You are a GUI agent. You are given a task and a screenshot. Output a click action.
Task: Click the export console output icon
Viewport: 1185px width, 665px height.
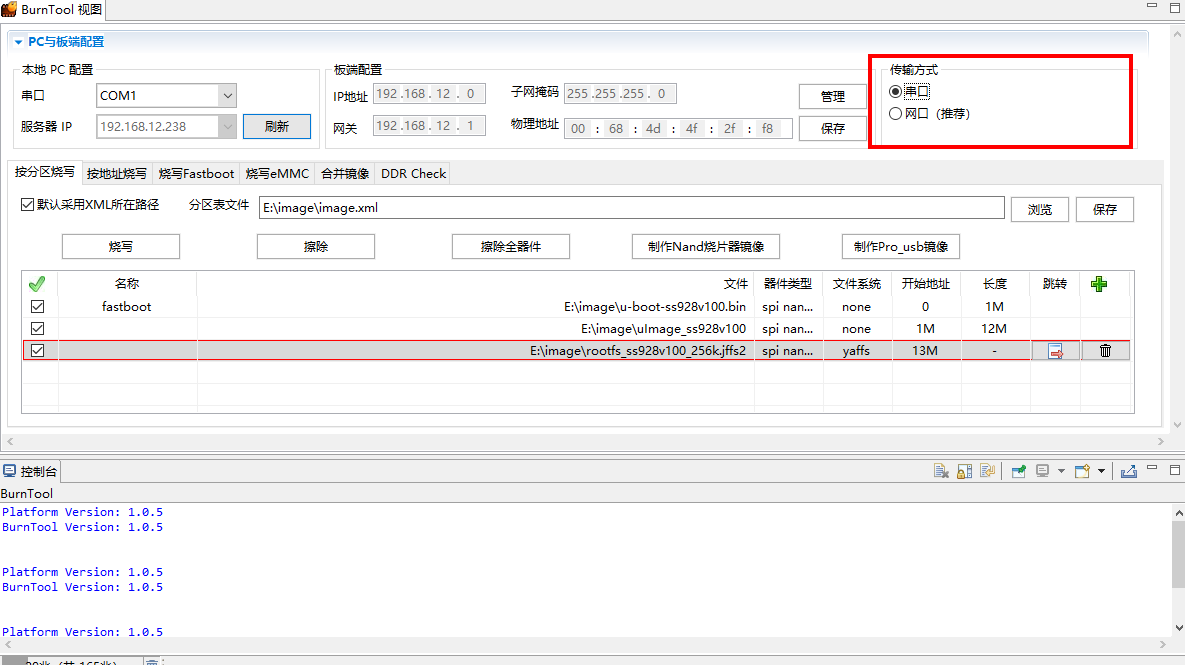(x=1129, y=471)
